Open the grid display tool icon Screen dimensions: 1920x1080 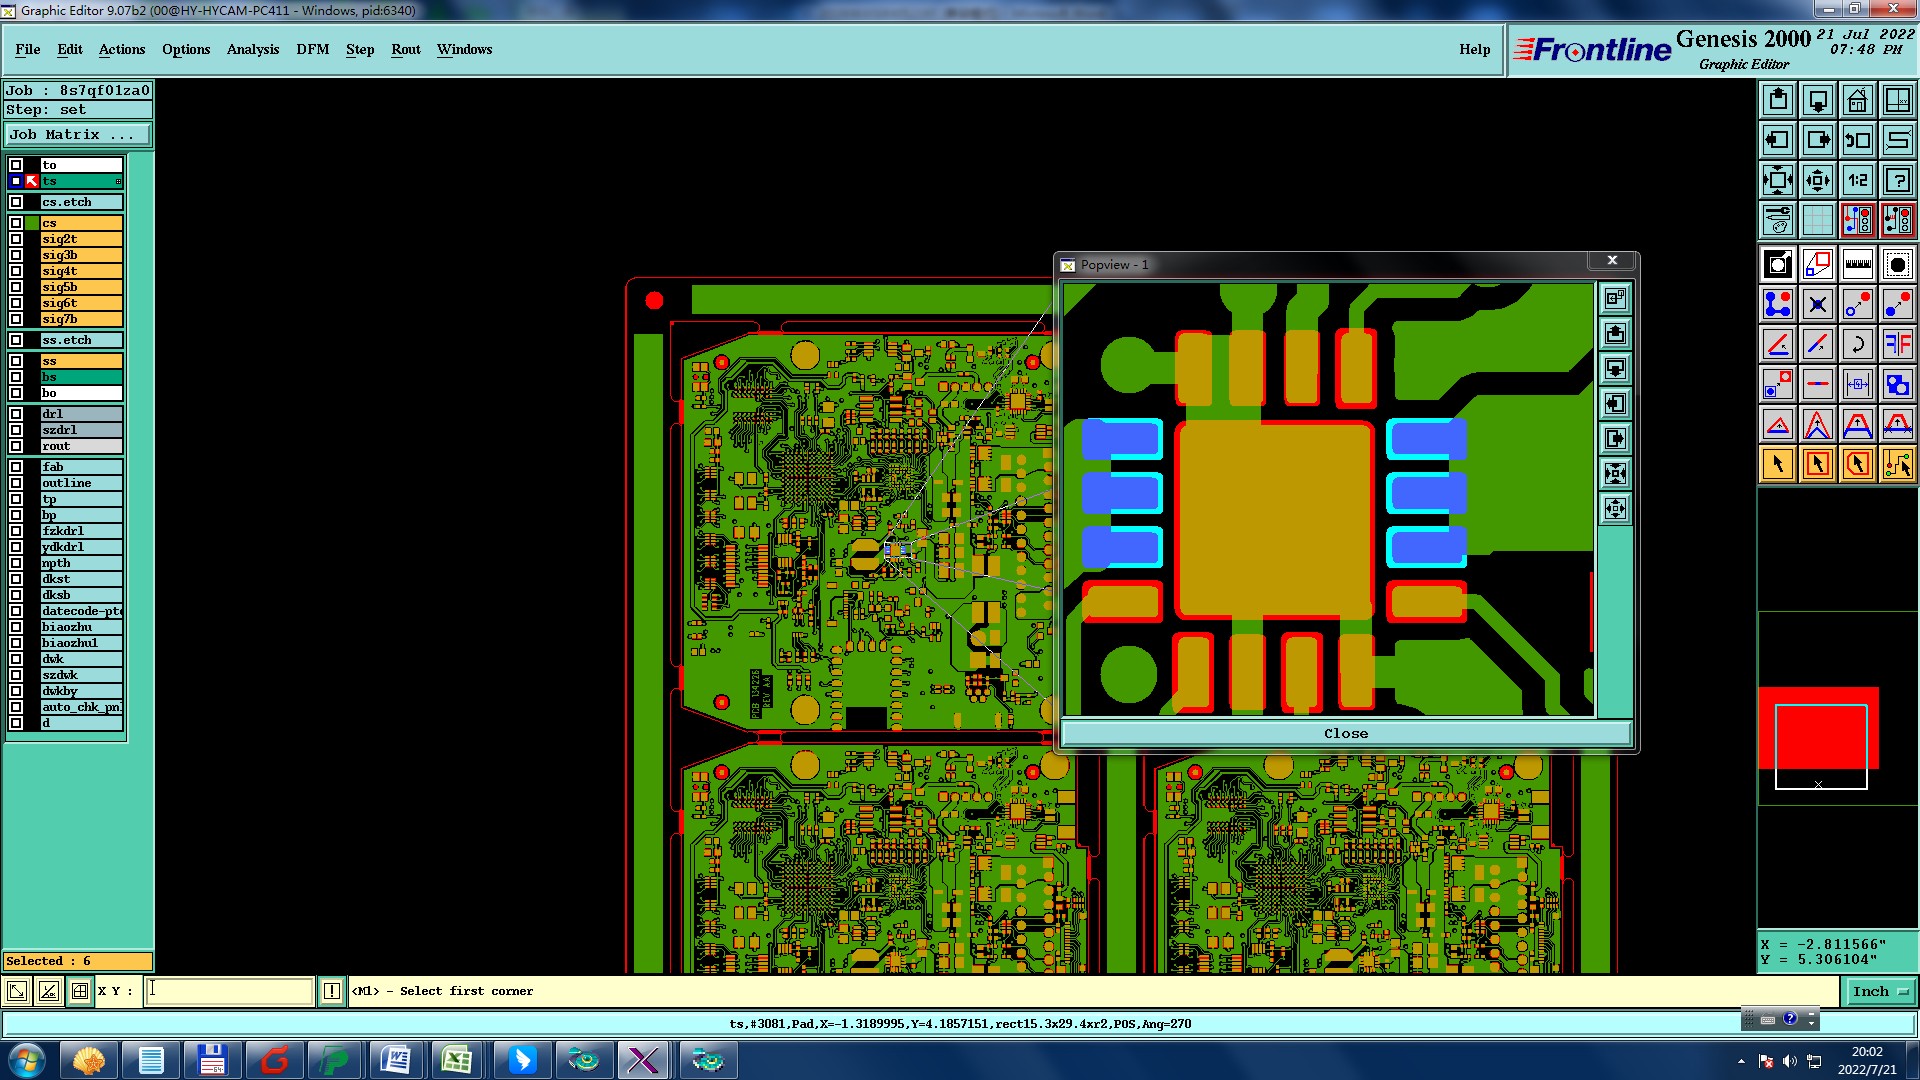click(1817, 220)
